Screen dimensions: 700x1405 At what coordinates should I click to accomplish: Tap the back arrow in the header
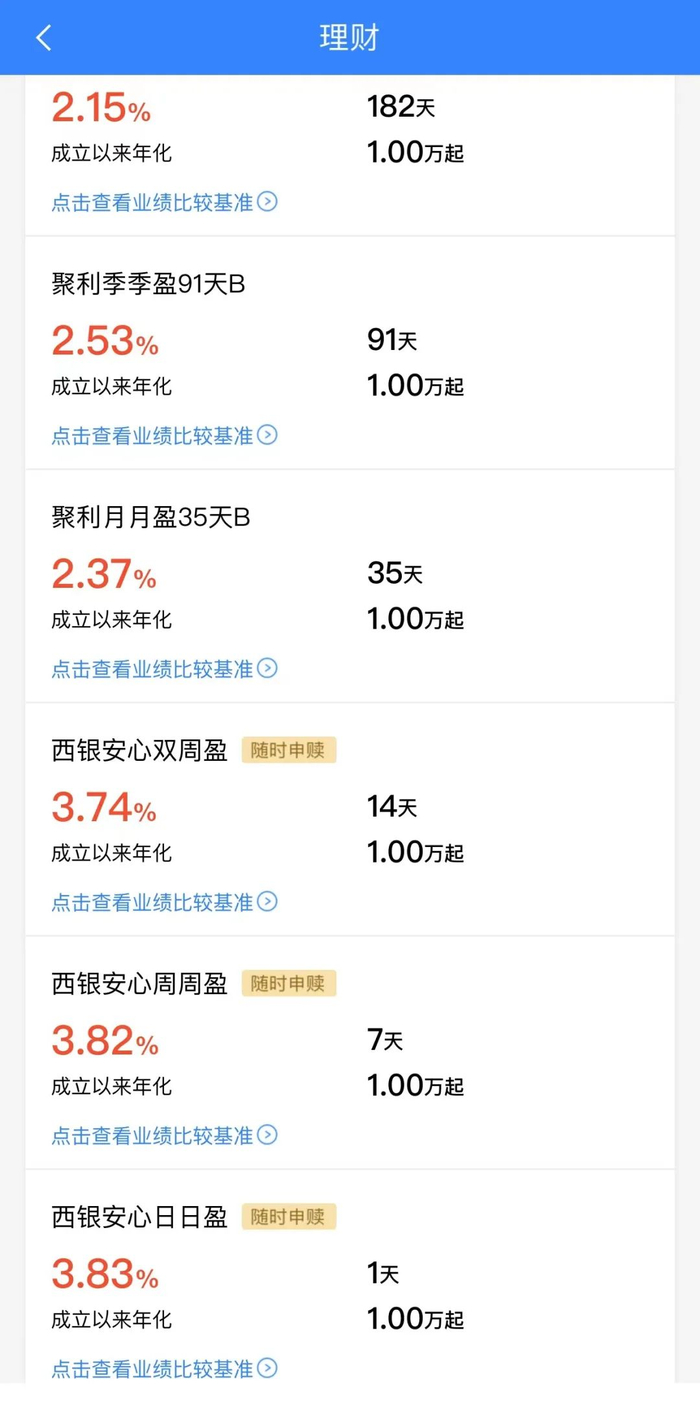(x=44, y=36)
